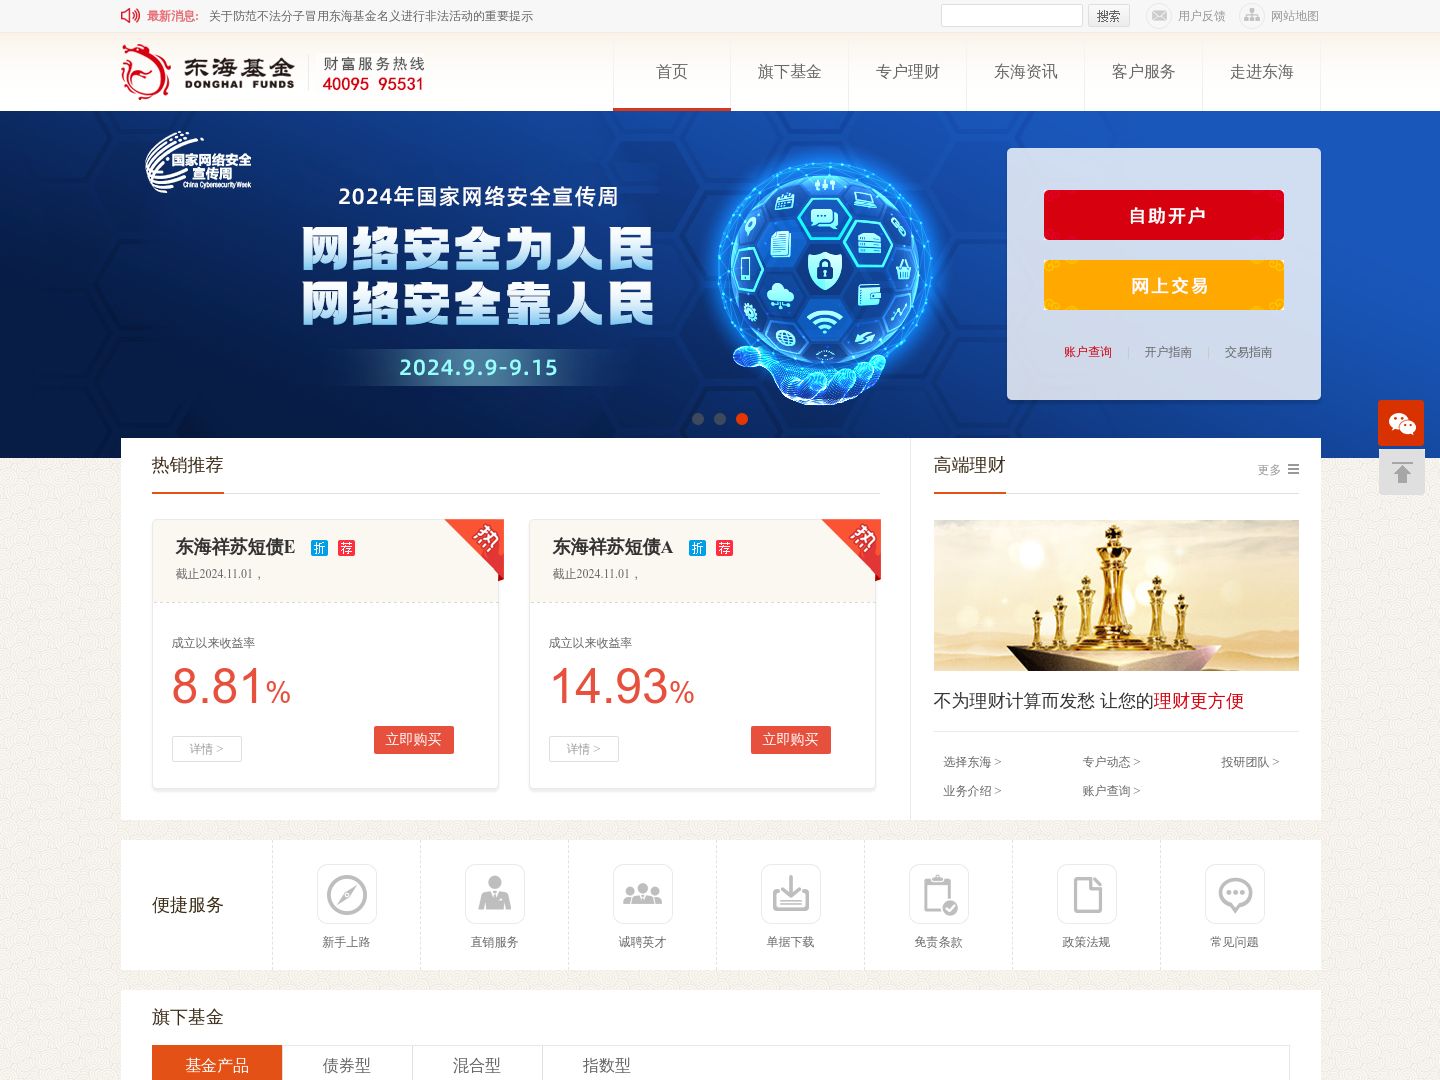Select the 直销服务 person icon
Image resolution: width=1440 pixels, height=1080 pixels.
click(x=494, y=894)
